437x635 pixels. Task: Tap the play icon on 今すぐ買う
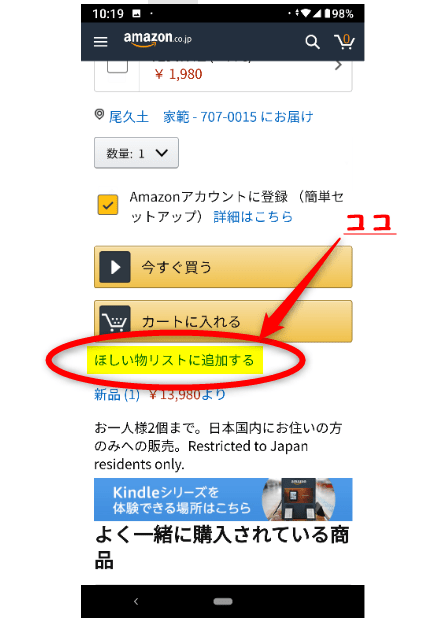115,267
